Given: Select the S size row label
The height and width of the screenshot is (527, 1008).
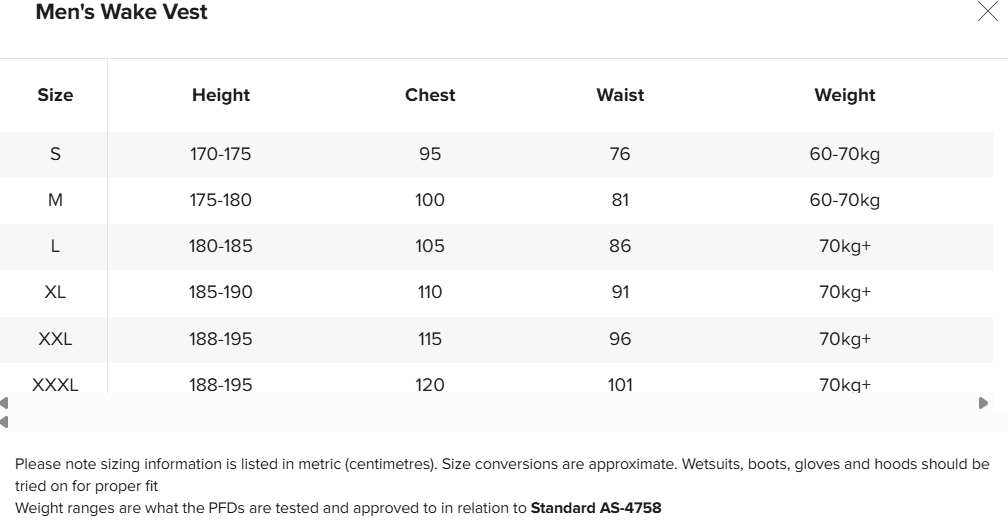Looking at the screenshot, I should (55, 154).
